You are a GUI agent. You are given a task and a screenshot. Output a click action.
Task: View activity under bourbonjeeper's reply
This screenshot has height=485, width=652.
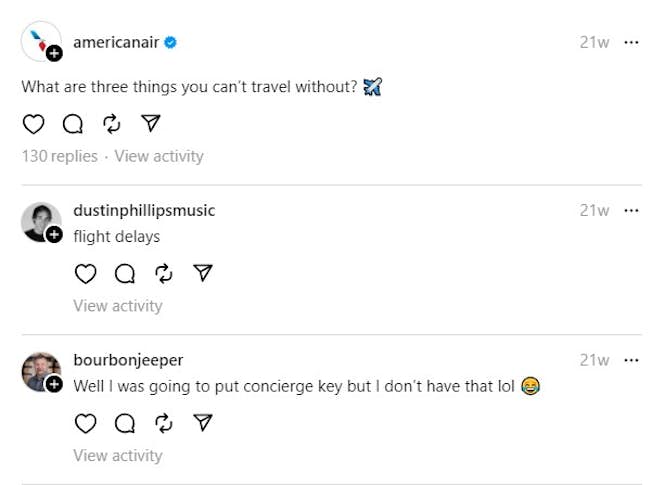[117, 455]
